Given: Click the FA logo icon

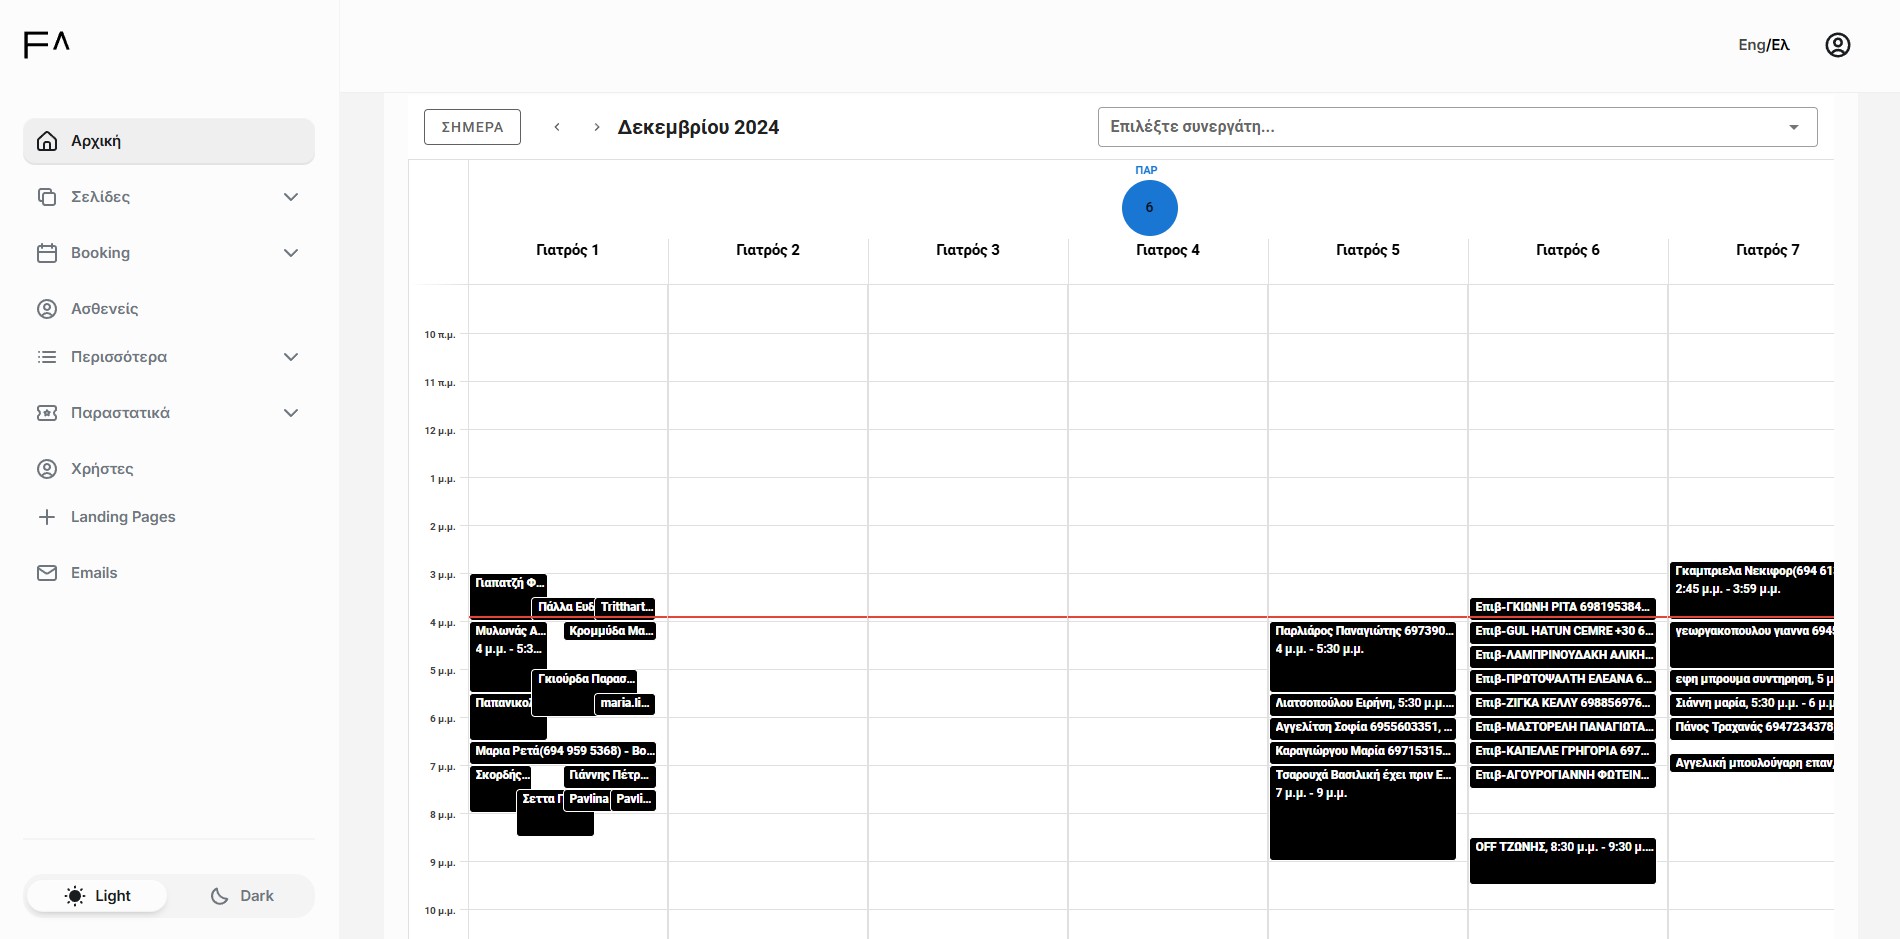Looking at the screenshot, I should (x=47, y=44).
